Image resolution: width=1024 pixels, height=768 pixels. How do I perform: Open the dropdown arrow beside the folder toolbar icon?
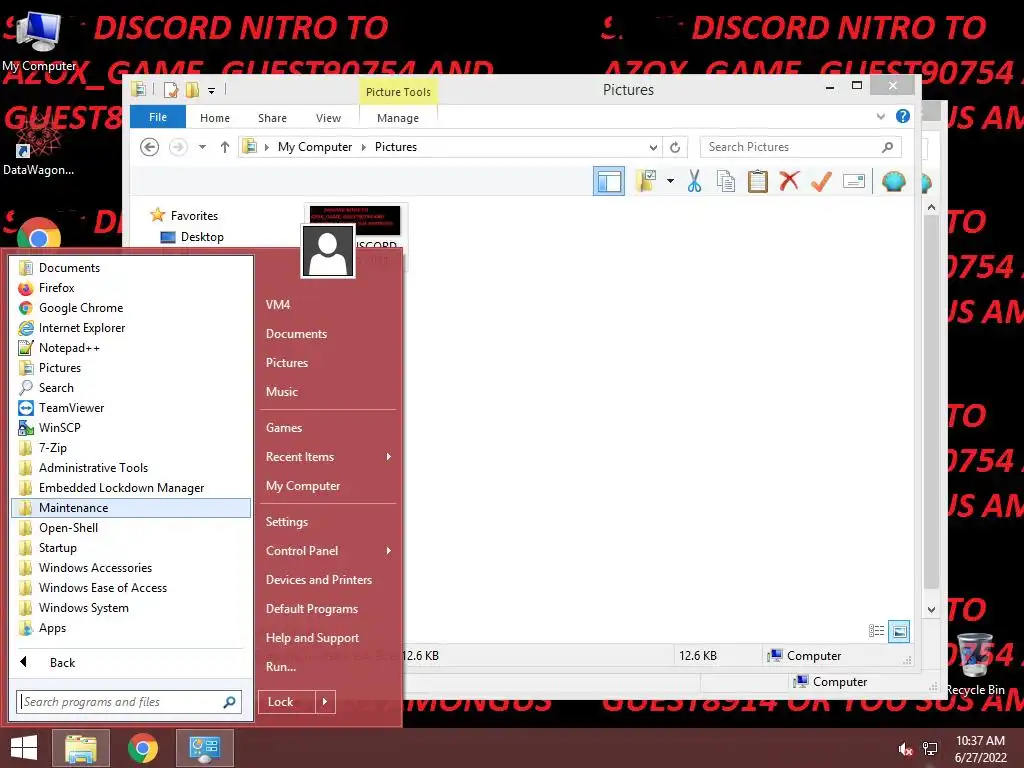(671, 181)
